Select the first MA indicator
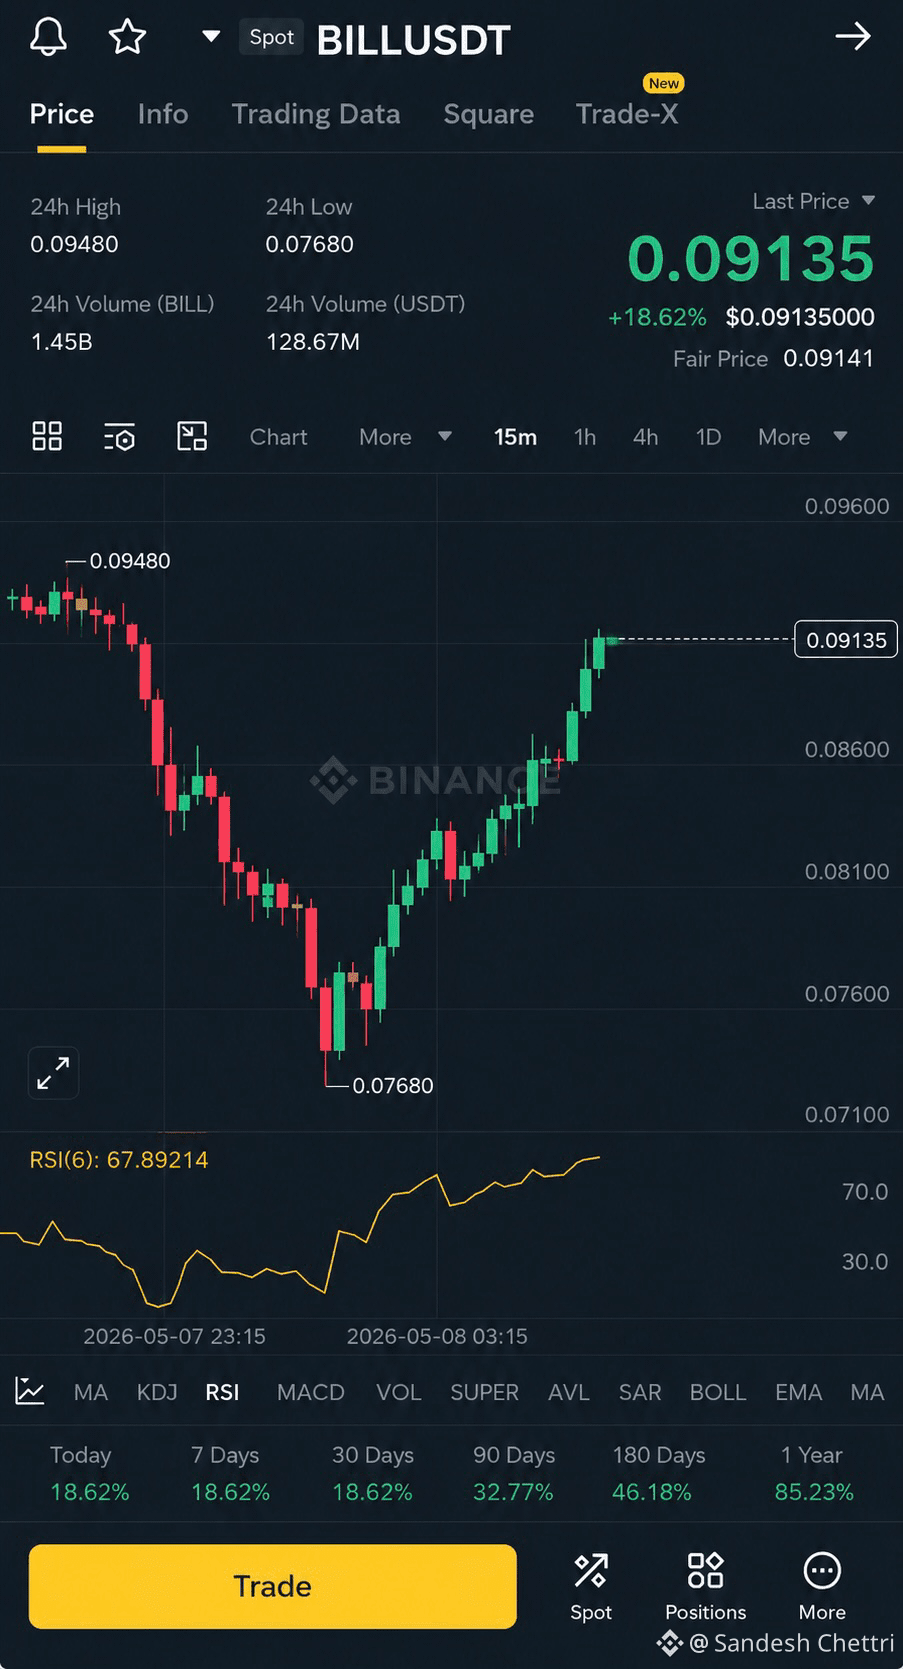Screen dimensions: 903x1669 coord(90,1392)
